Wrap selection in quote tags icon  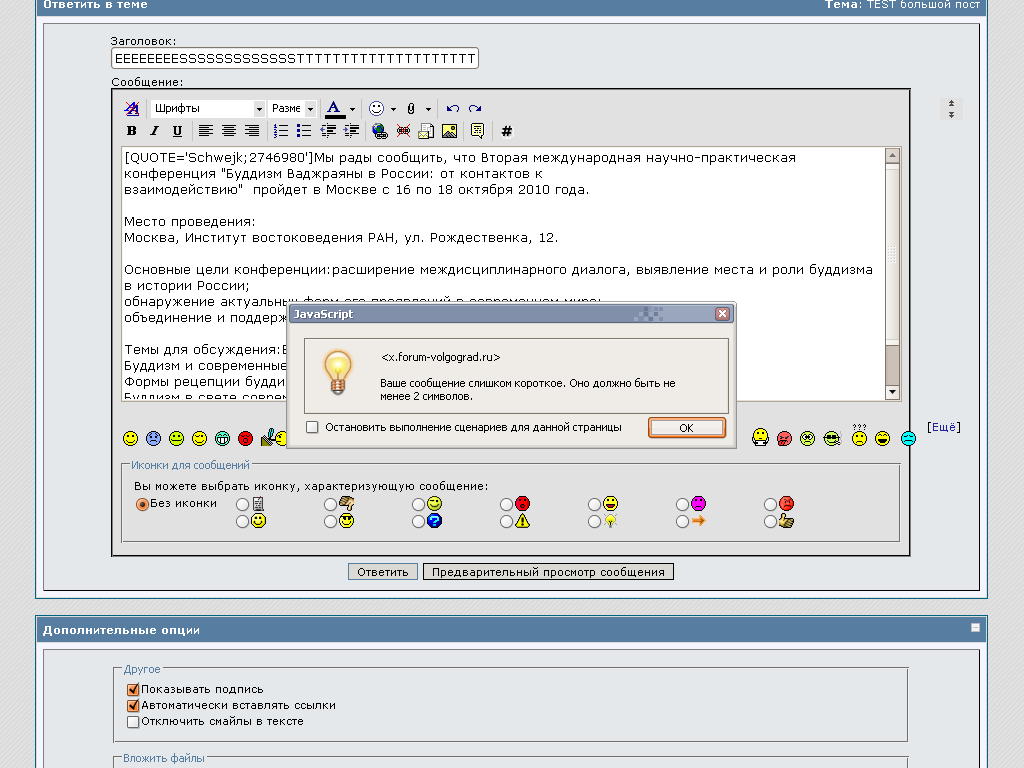(478, 131)
